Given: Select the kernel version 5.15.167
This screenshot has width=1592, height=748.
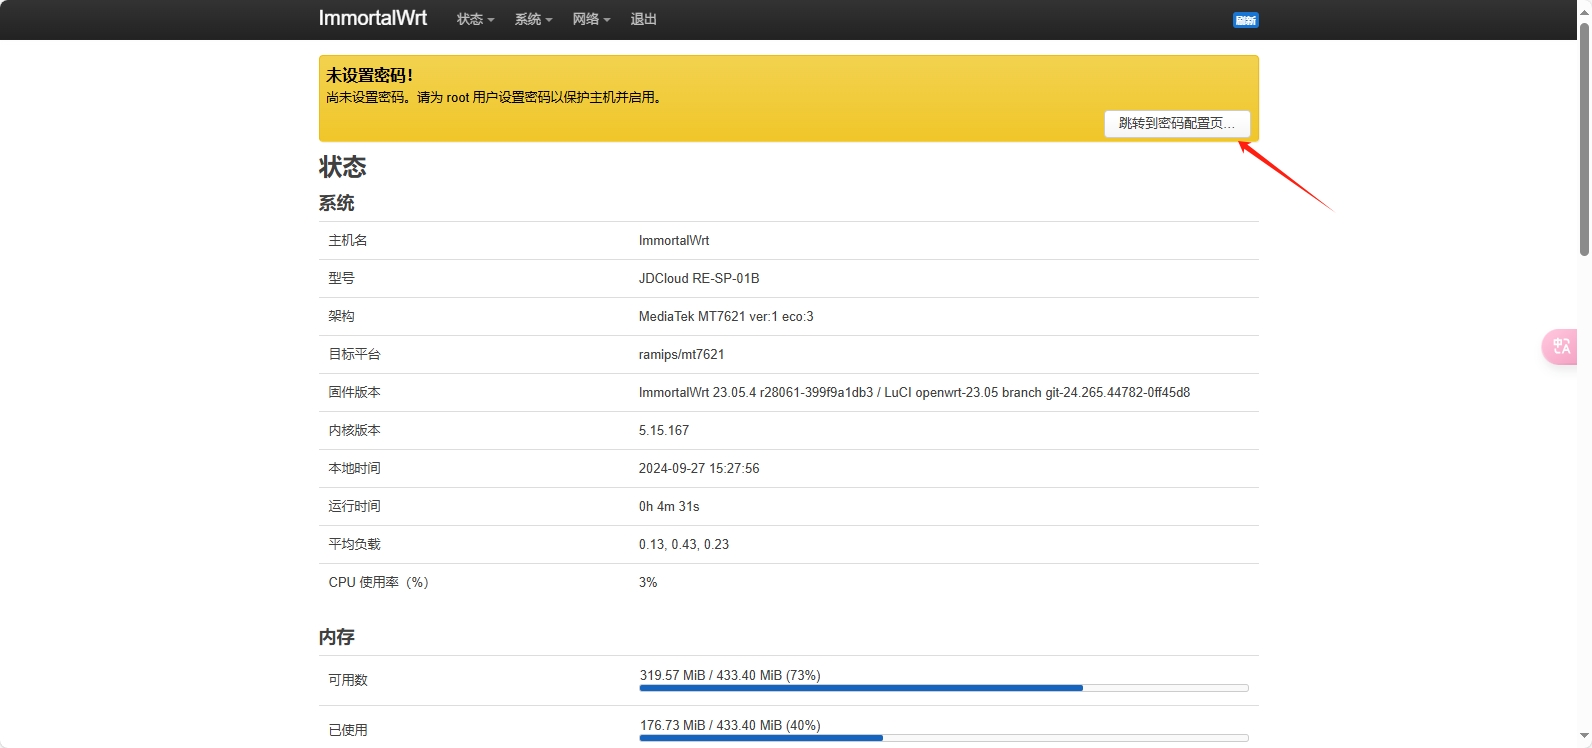Looking at the screenshot, I should (x=664, y=430).
